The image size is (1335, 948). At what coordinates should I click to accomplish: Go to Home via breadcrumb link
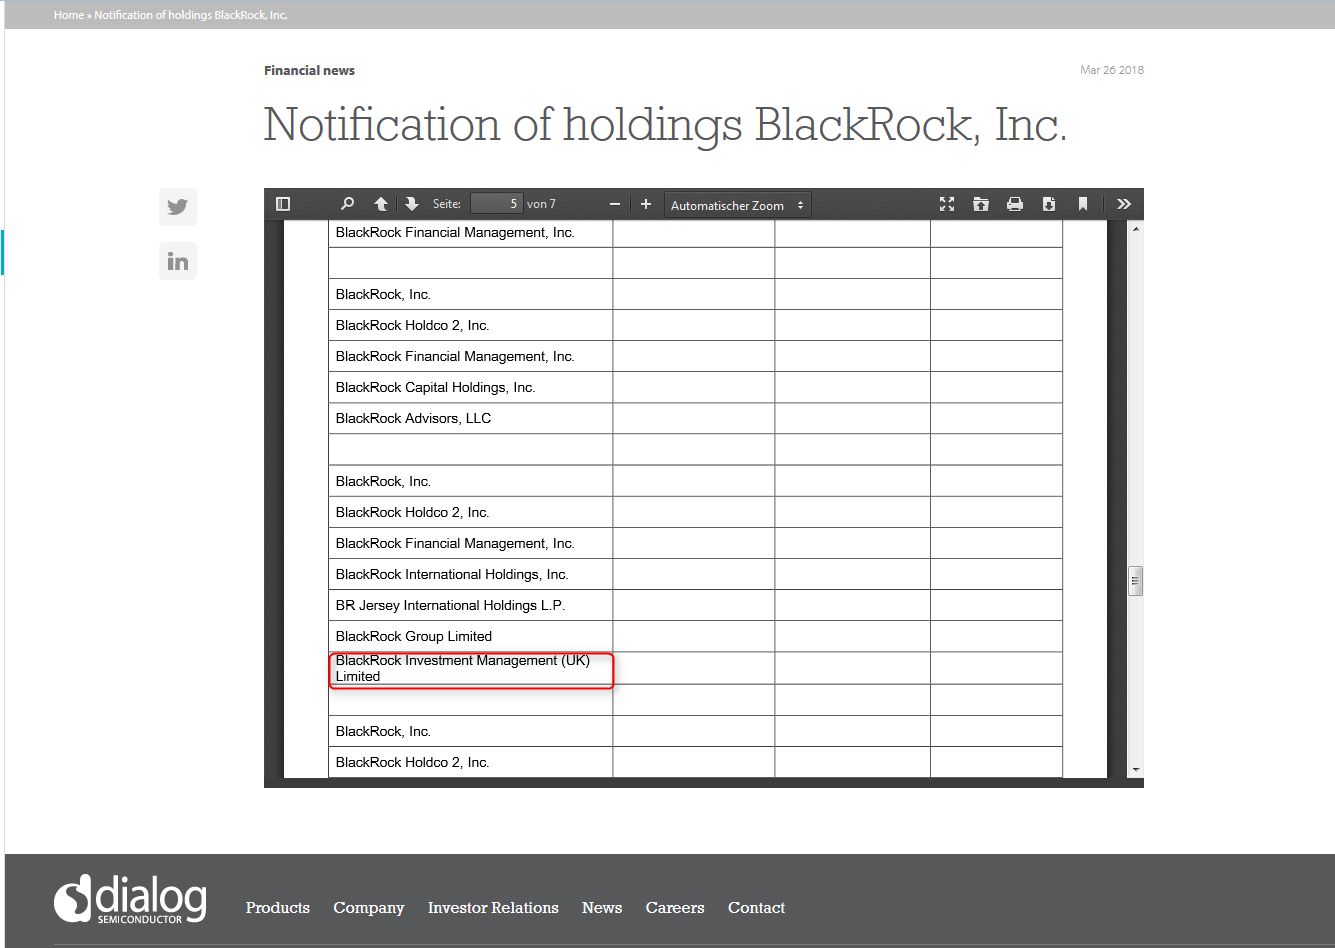click(69, 15)
